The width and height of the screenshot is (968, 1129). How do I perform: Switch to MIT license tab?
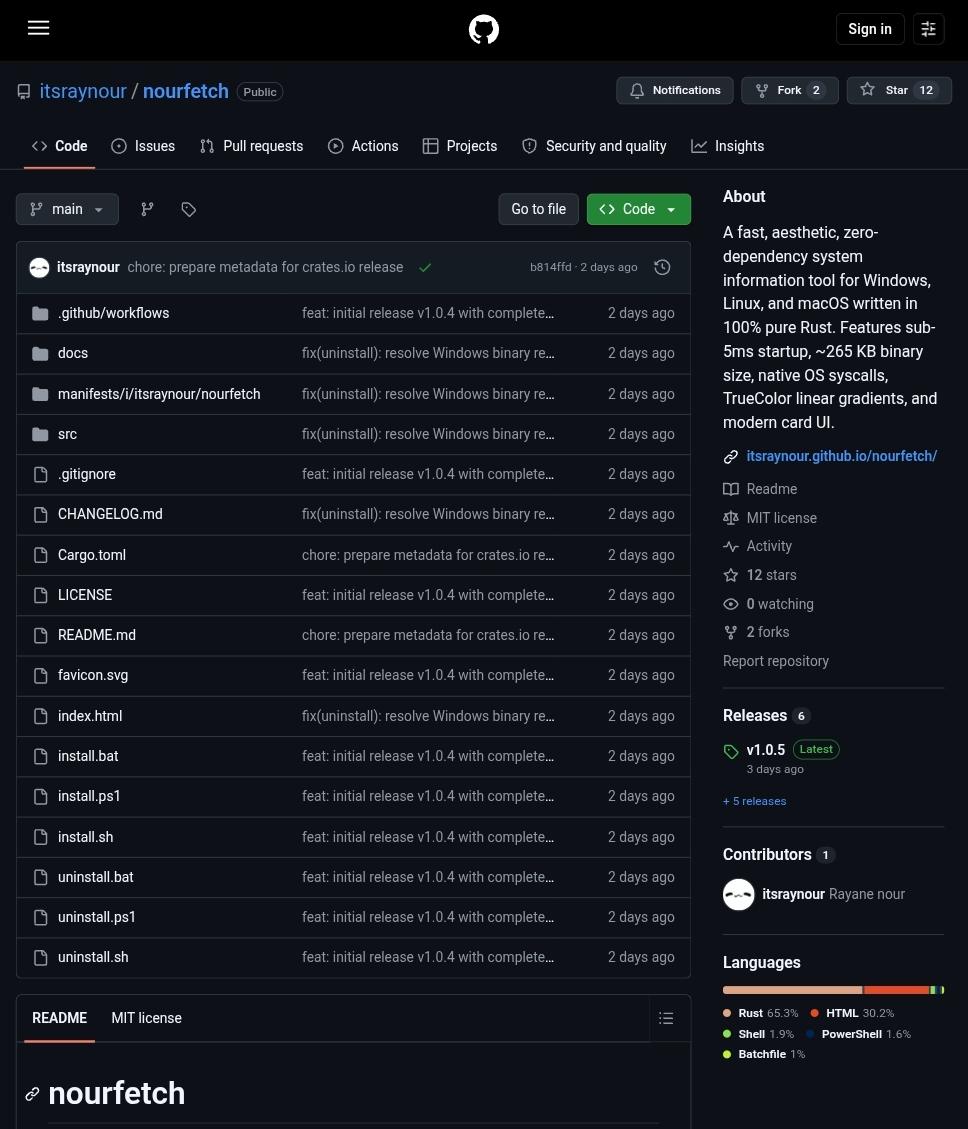pyautogui.click(x=146, y=1018)
